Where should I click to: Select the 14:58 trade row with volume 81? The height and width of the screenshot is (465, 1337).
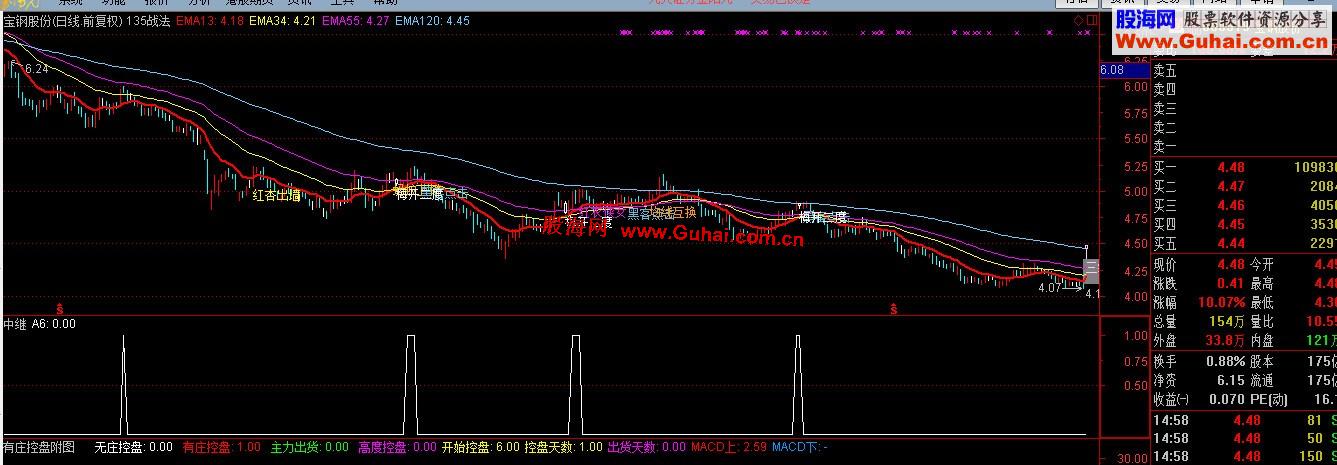[1244, 421]
